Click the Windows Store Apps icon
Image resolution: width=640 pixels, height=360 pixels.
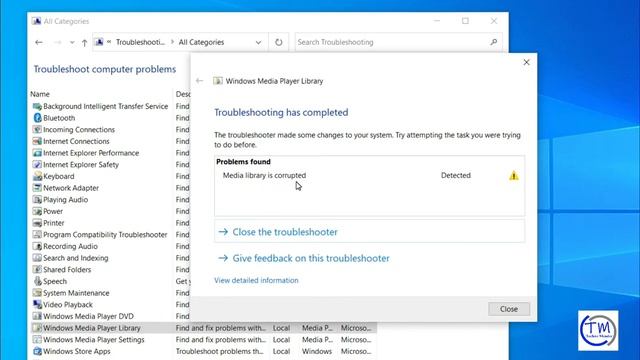[37, 351]
